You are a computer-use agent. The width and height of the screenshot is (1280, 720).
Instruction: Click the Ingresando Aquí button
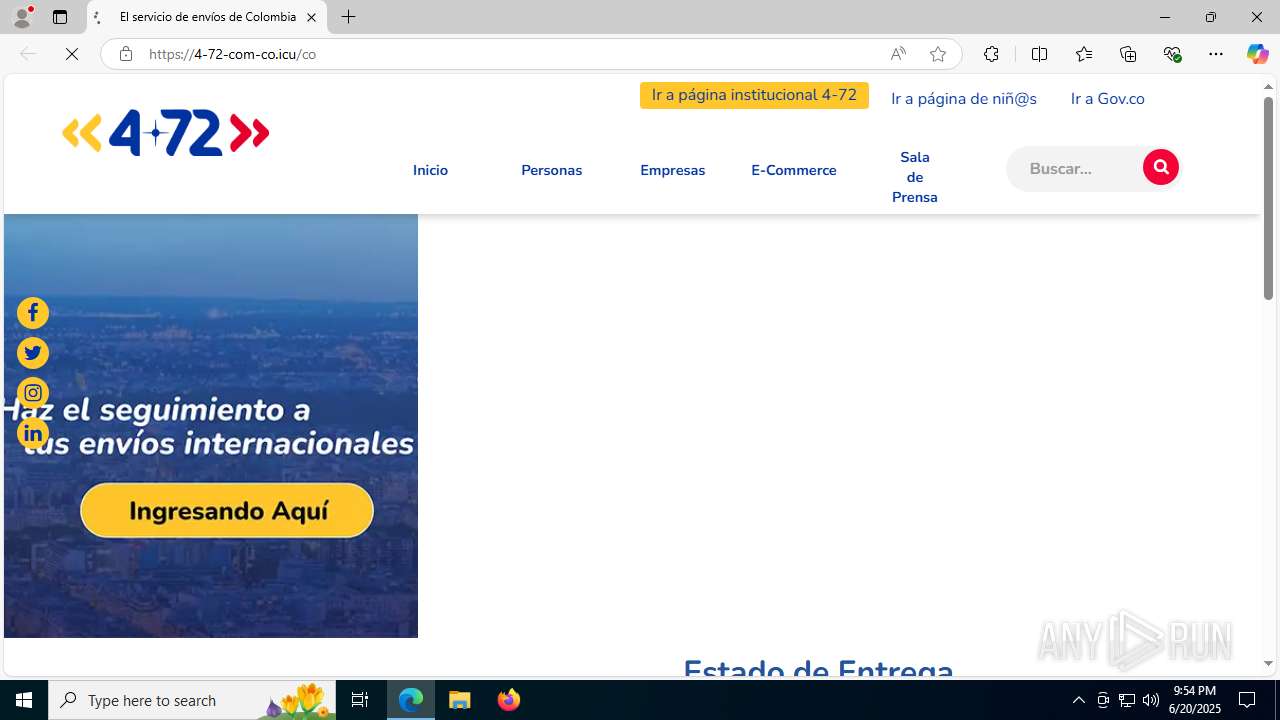[227, 511]
